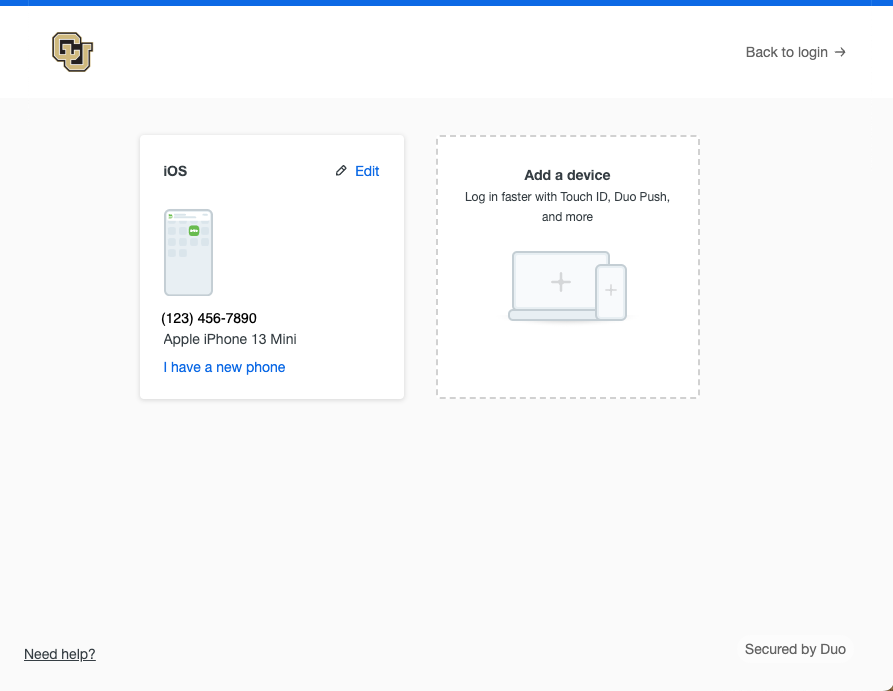Go back via the Back to login link
Image resolution: width=893 pixels, height=691 pixels.
coord(786,52)
